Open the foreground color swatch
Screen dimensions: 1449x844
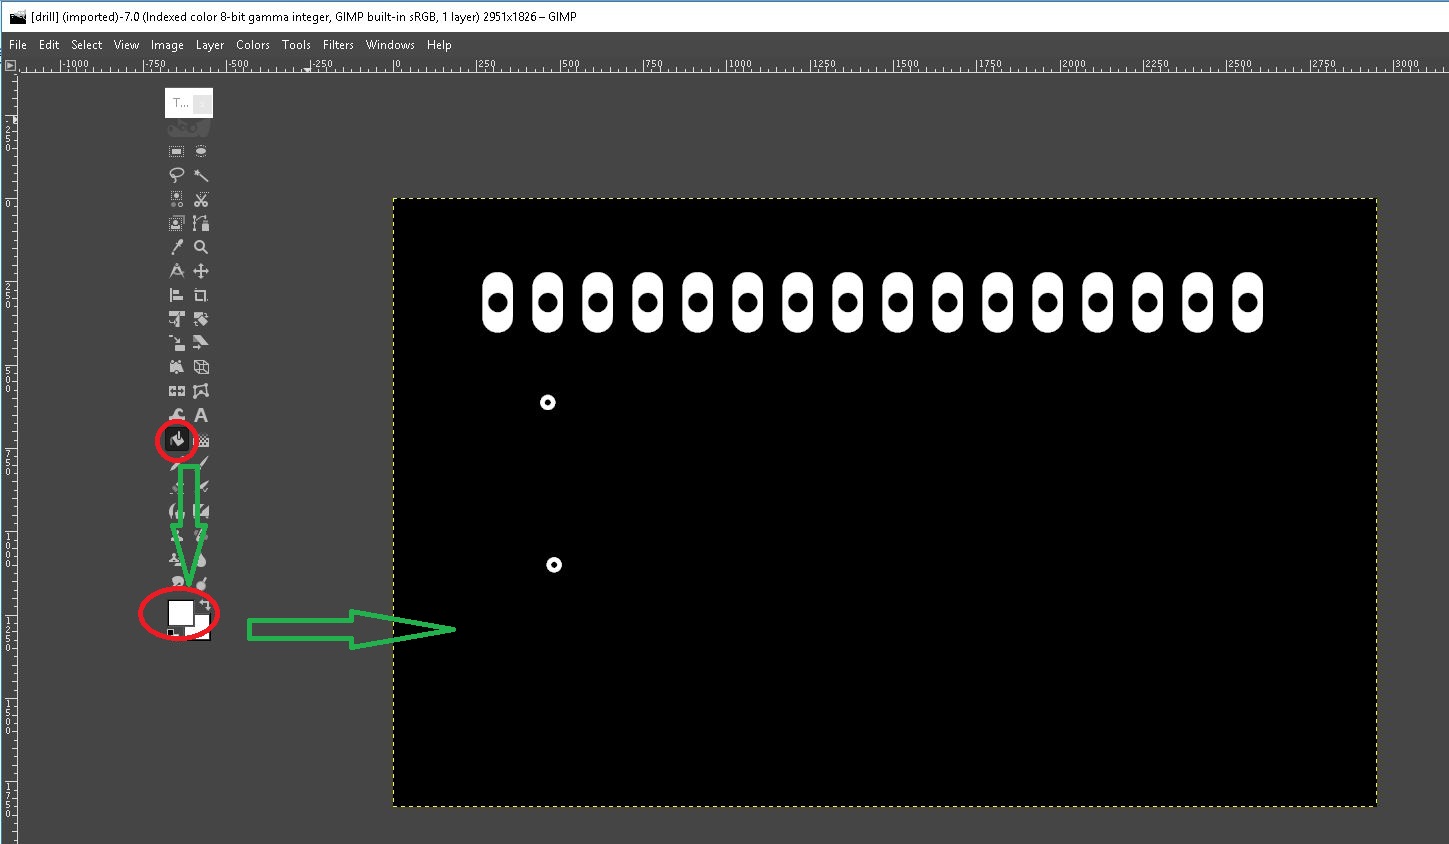tap(180, 612)
